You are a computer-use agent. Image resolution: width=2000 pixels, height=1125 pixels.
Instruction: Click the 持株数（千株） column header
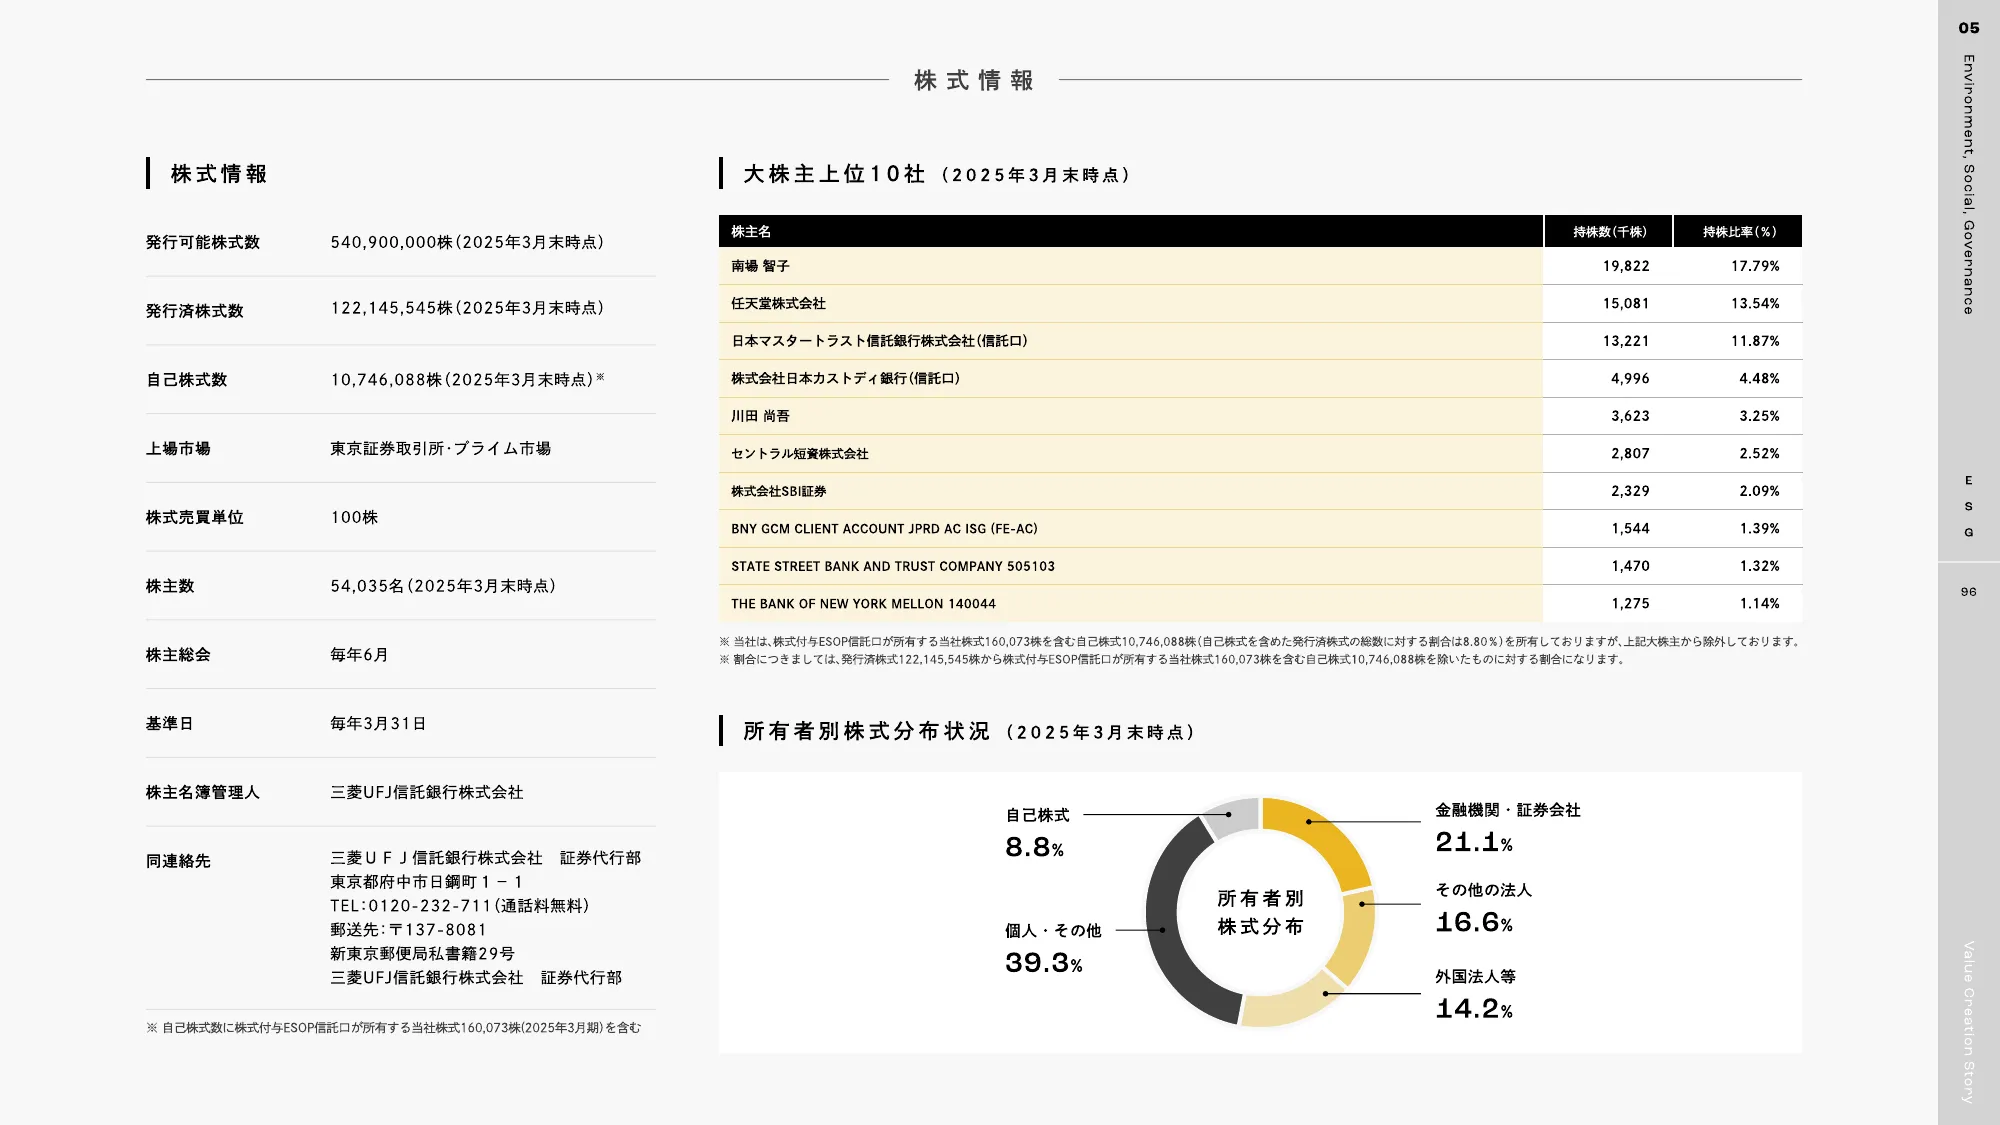[1608, 230]
